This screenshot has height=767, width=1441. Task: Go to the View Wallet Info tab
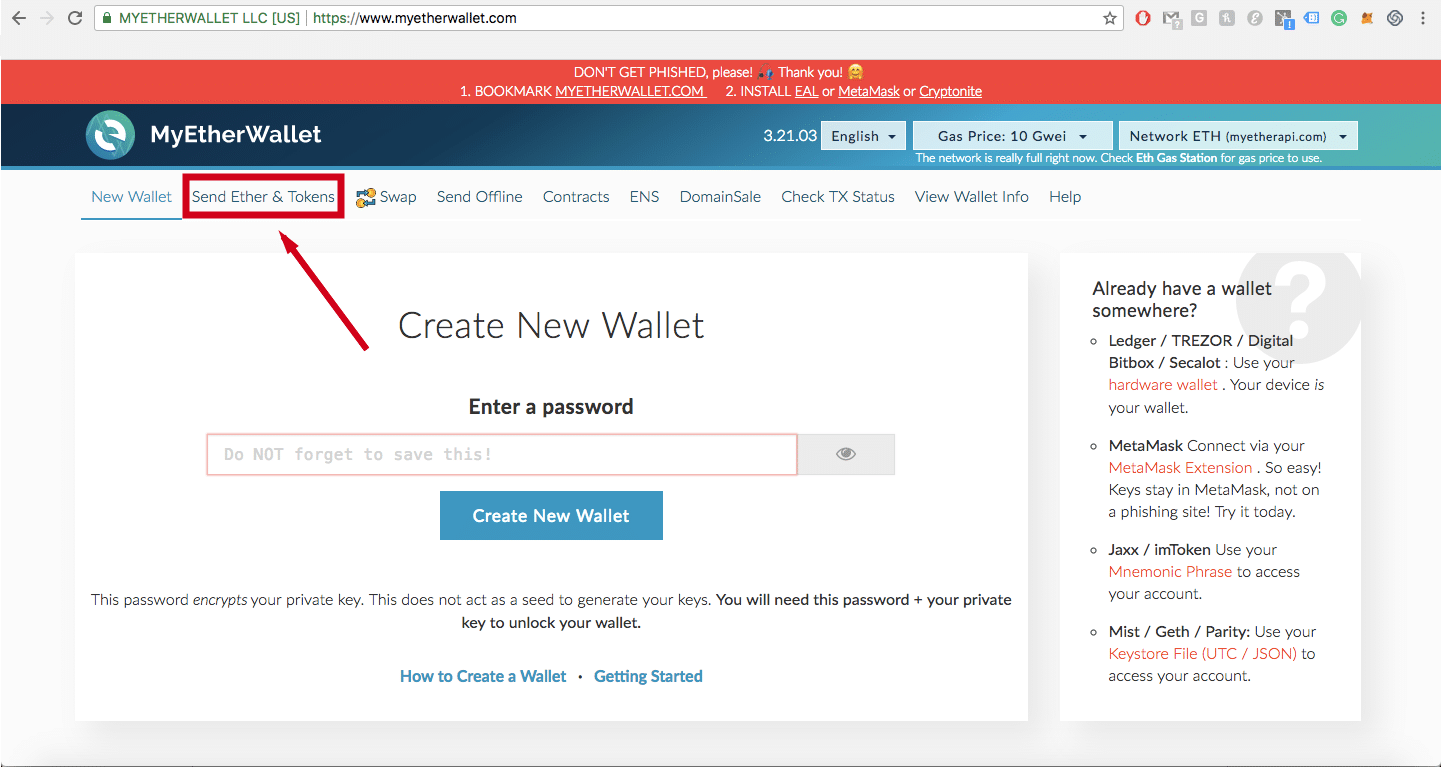[972, 197]
